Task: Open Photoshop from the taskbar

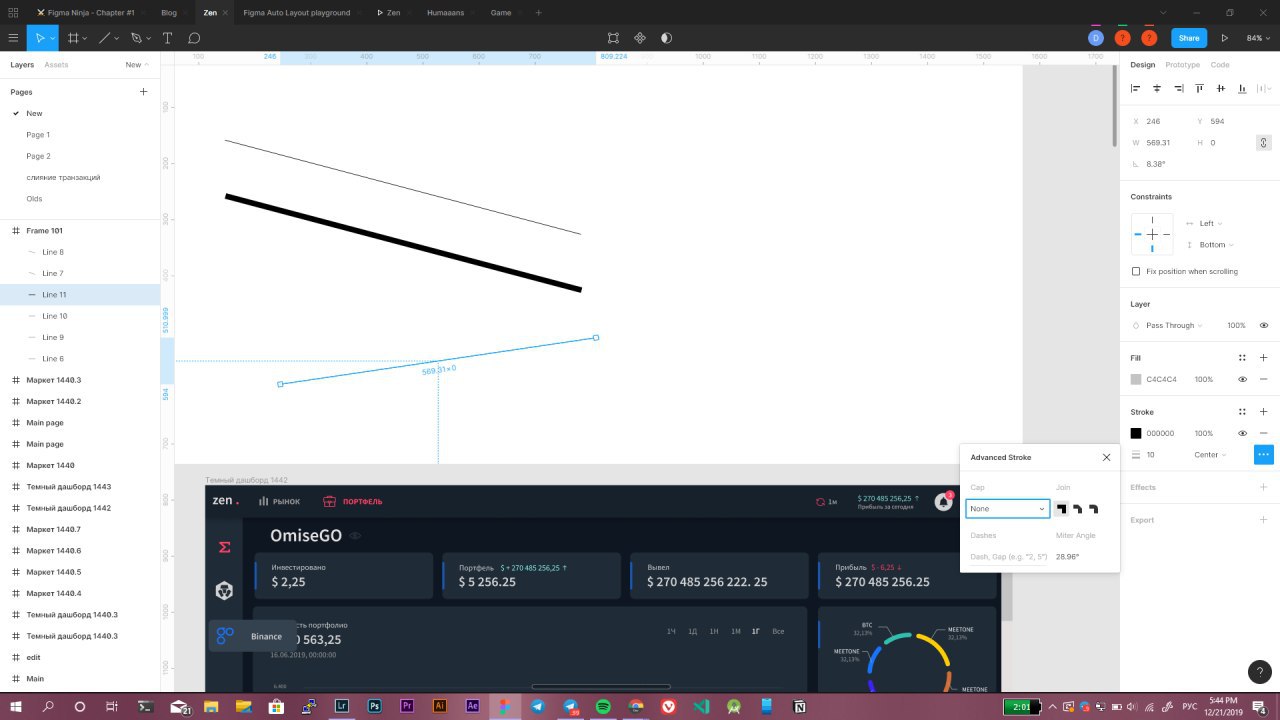Action: pos(375,706)
